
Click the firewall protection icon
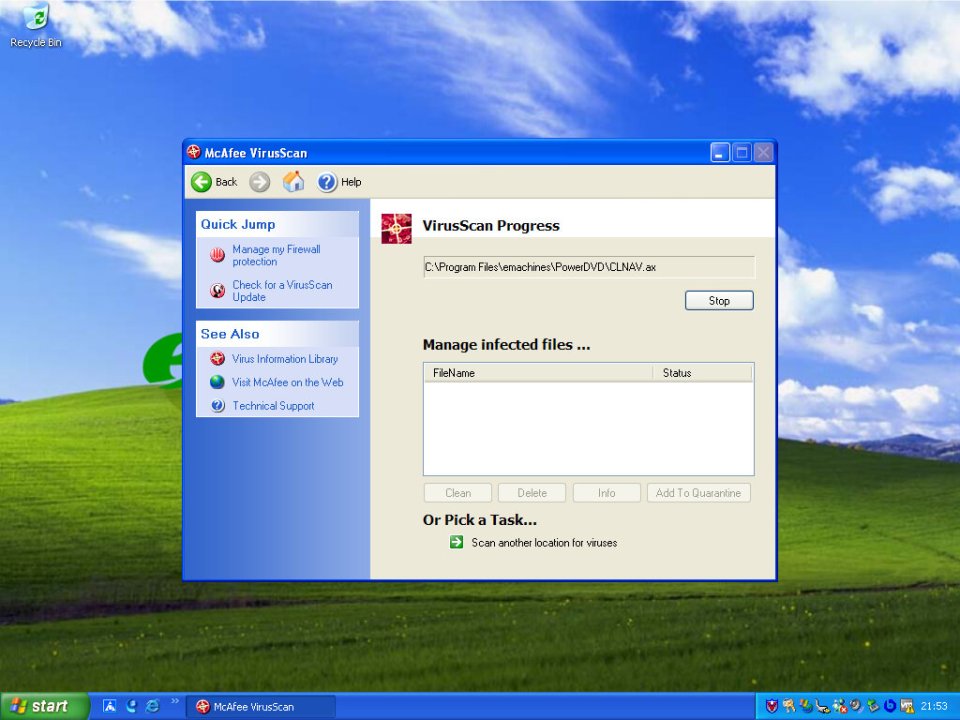pos(217,256)
